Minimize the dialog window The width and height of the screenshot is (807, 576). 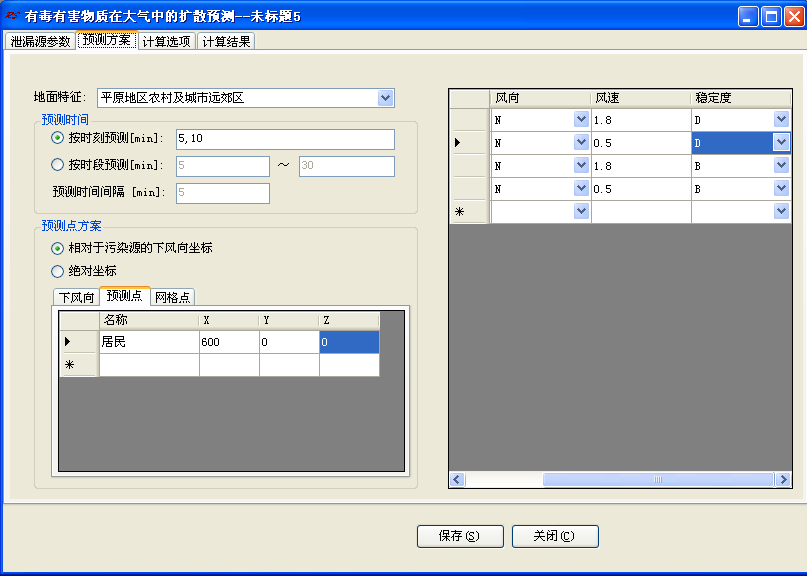pyautogui.click(x=748, y=16)
